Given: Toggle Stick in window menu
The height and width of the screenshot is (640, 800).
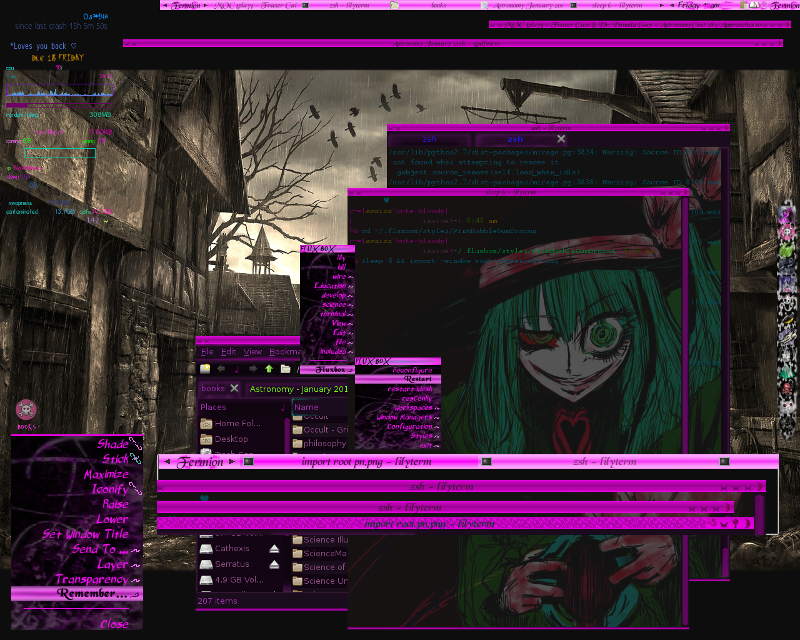Looking at the screenshot, I should pos(77,459).
